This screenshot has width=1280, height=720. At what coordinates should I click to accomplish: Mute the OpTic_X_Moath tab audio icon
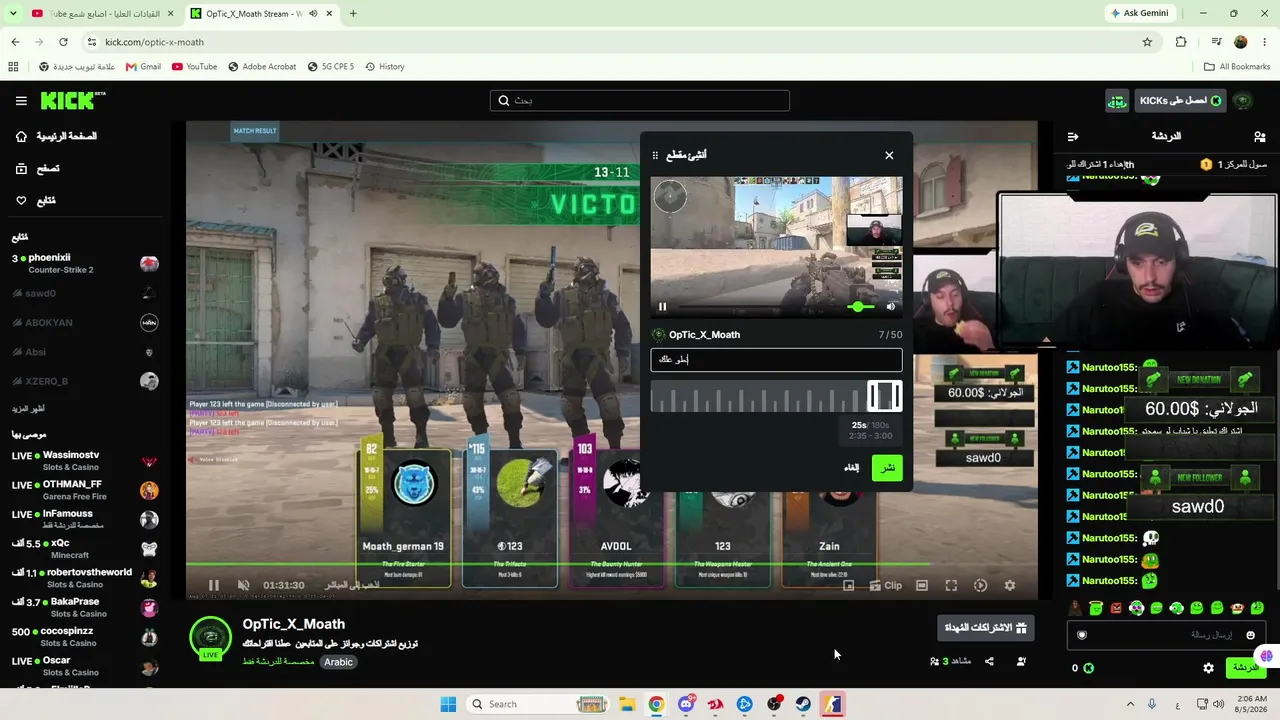(x=313, y=14)
